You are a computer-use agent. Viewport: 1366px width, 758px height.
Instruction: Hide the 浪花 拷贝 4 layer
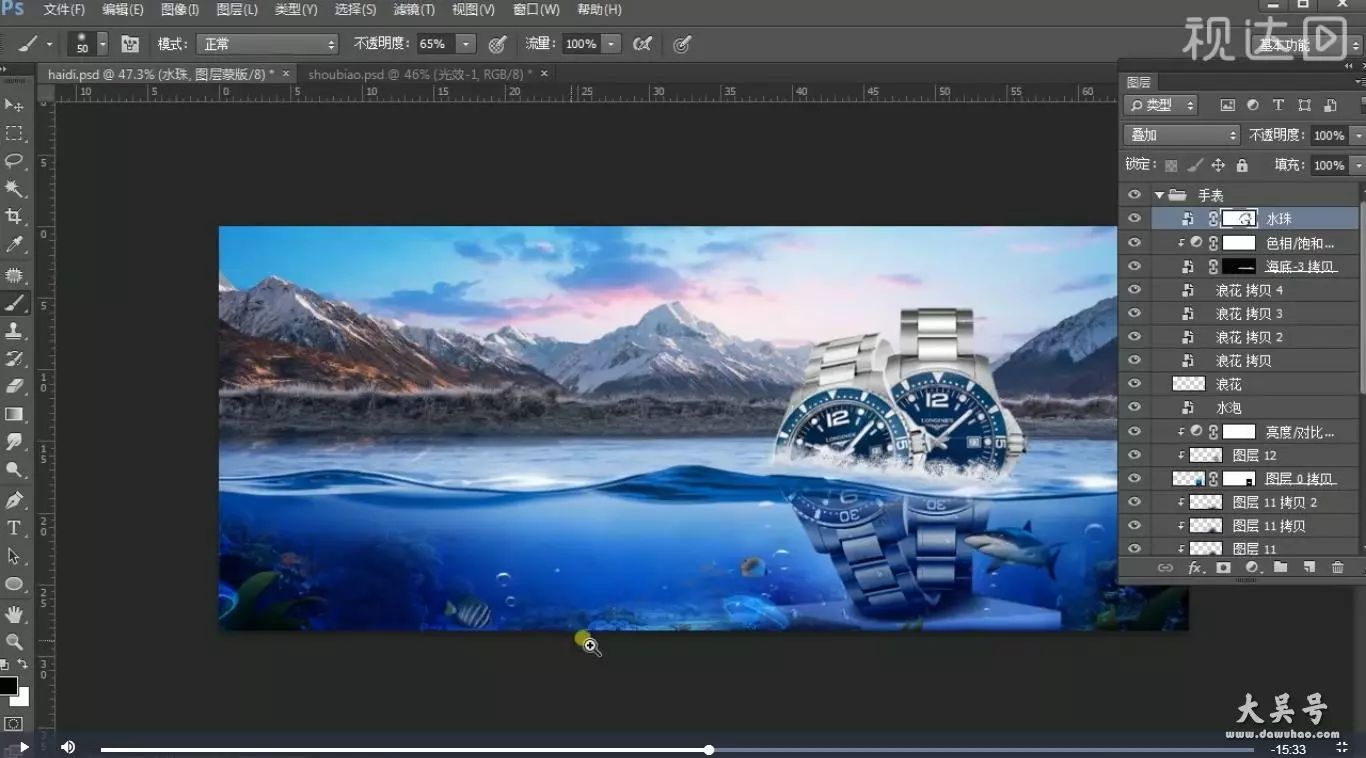pyautogui.click(x=1134, y=290)
